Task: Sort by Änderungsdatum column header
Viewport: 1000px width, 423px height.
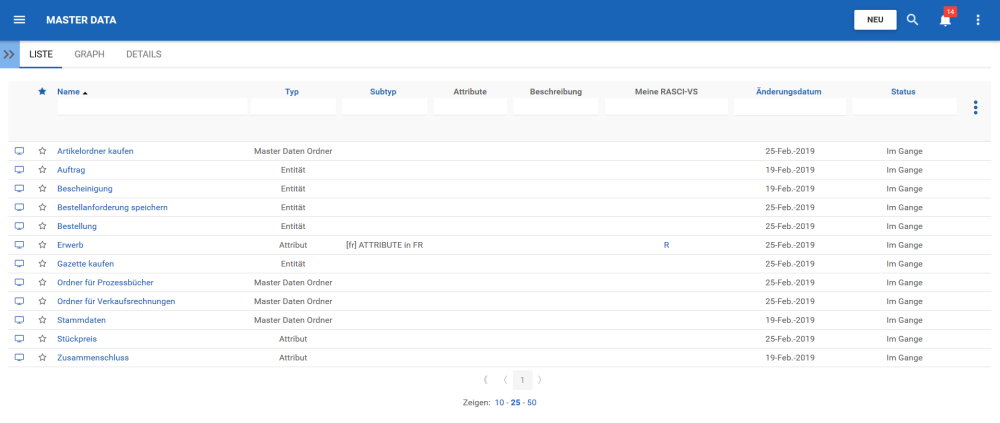Action: [x=789, y=92]
